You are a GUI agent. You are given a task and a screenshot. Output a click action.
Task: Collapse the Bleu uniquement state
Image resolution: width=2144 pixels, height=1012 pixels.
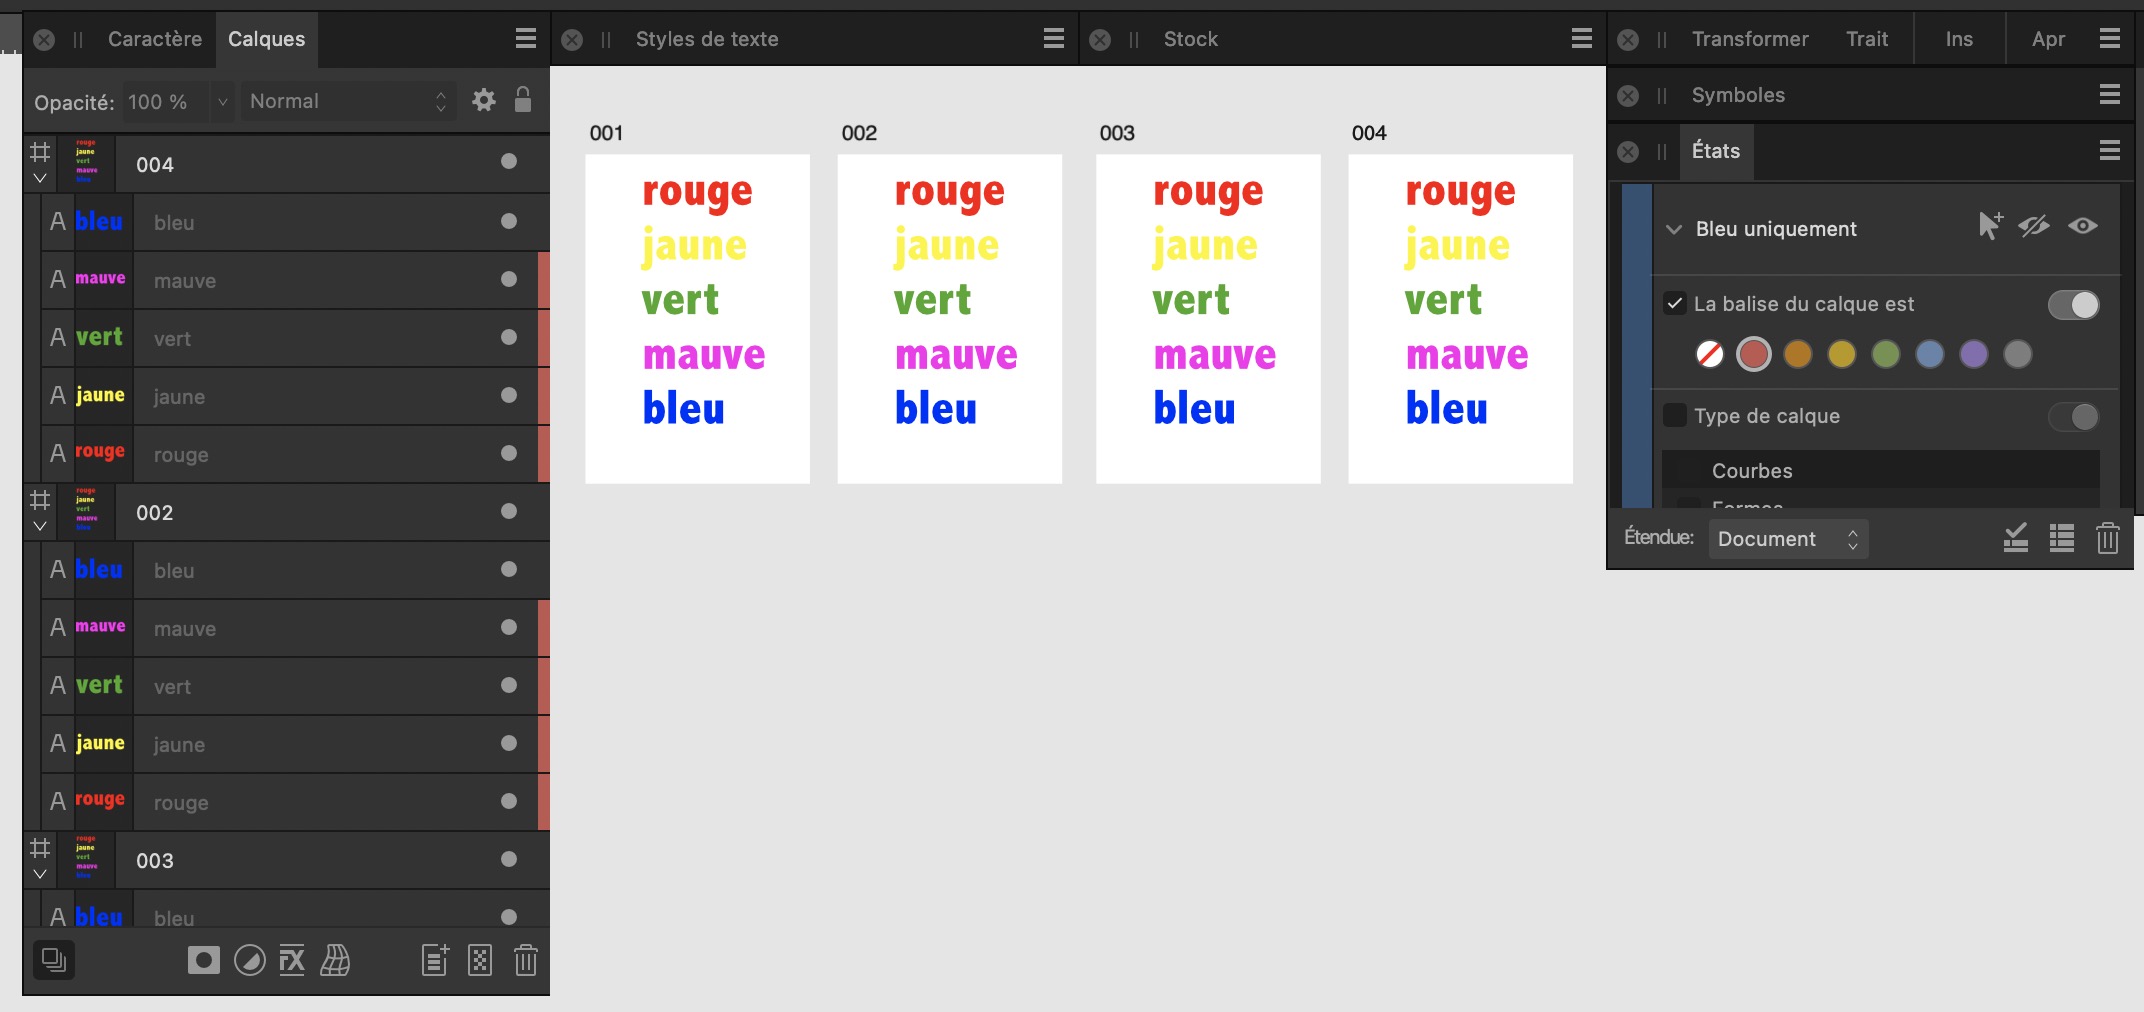coord(1674,229)
